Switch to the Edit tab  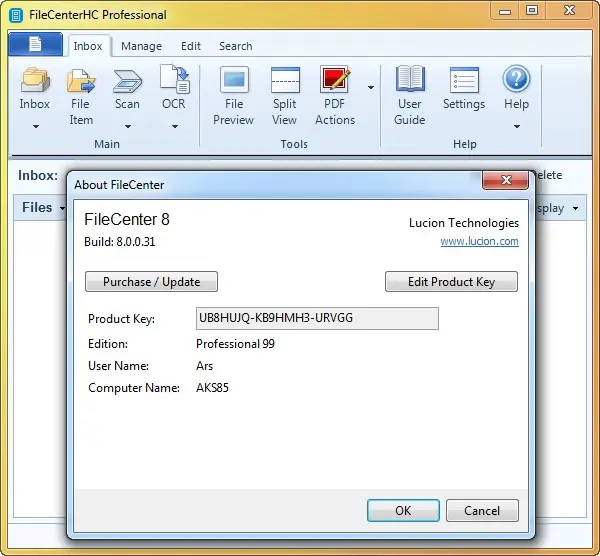[191, 46]
